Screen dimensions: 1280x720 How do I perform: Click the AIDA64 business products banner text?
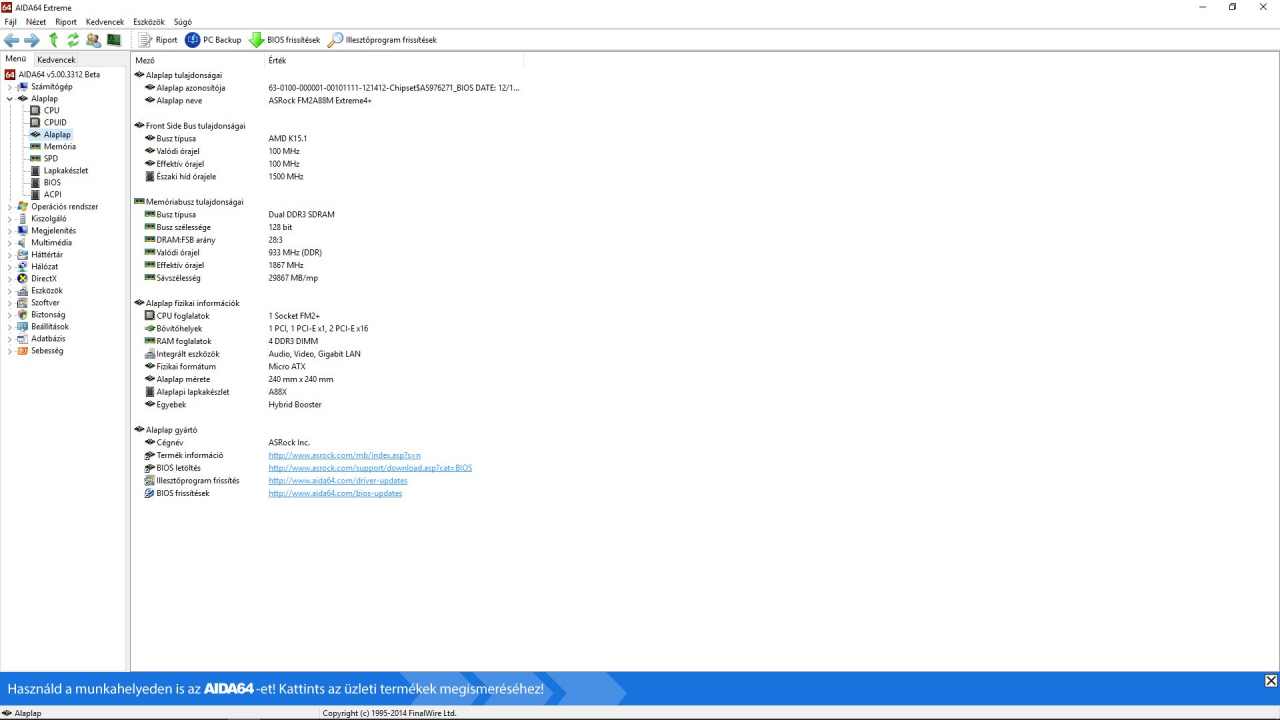276,689
